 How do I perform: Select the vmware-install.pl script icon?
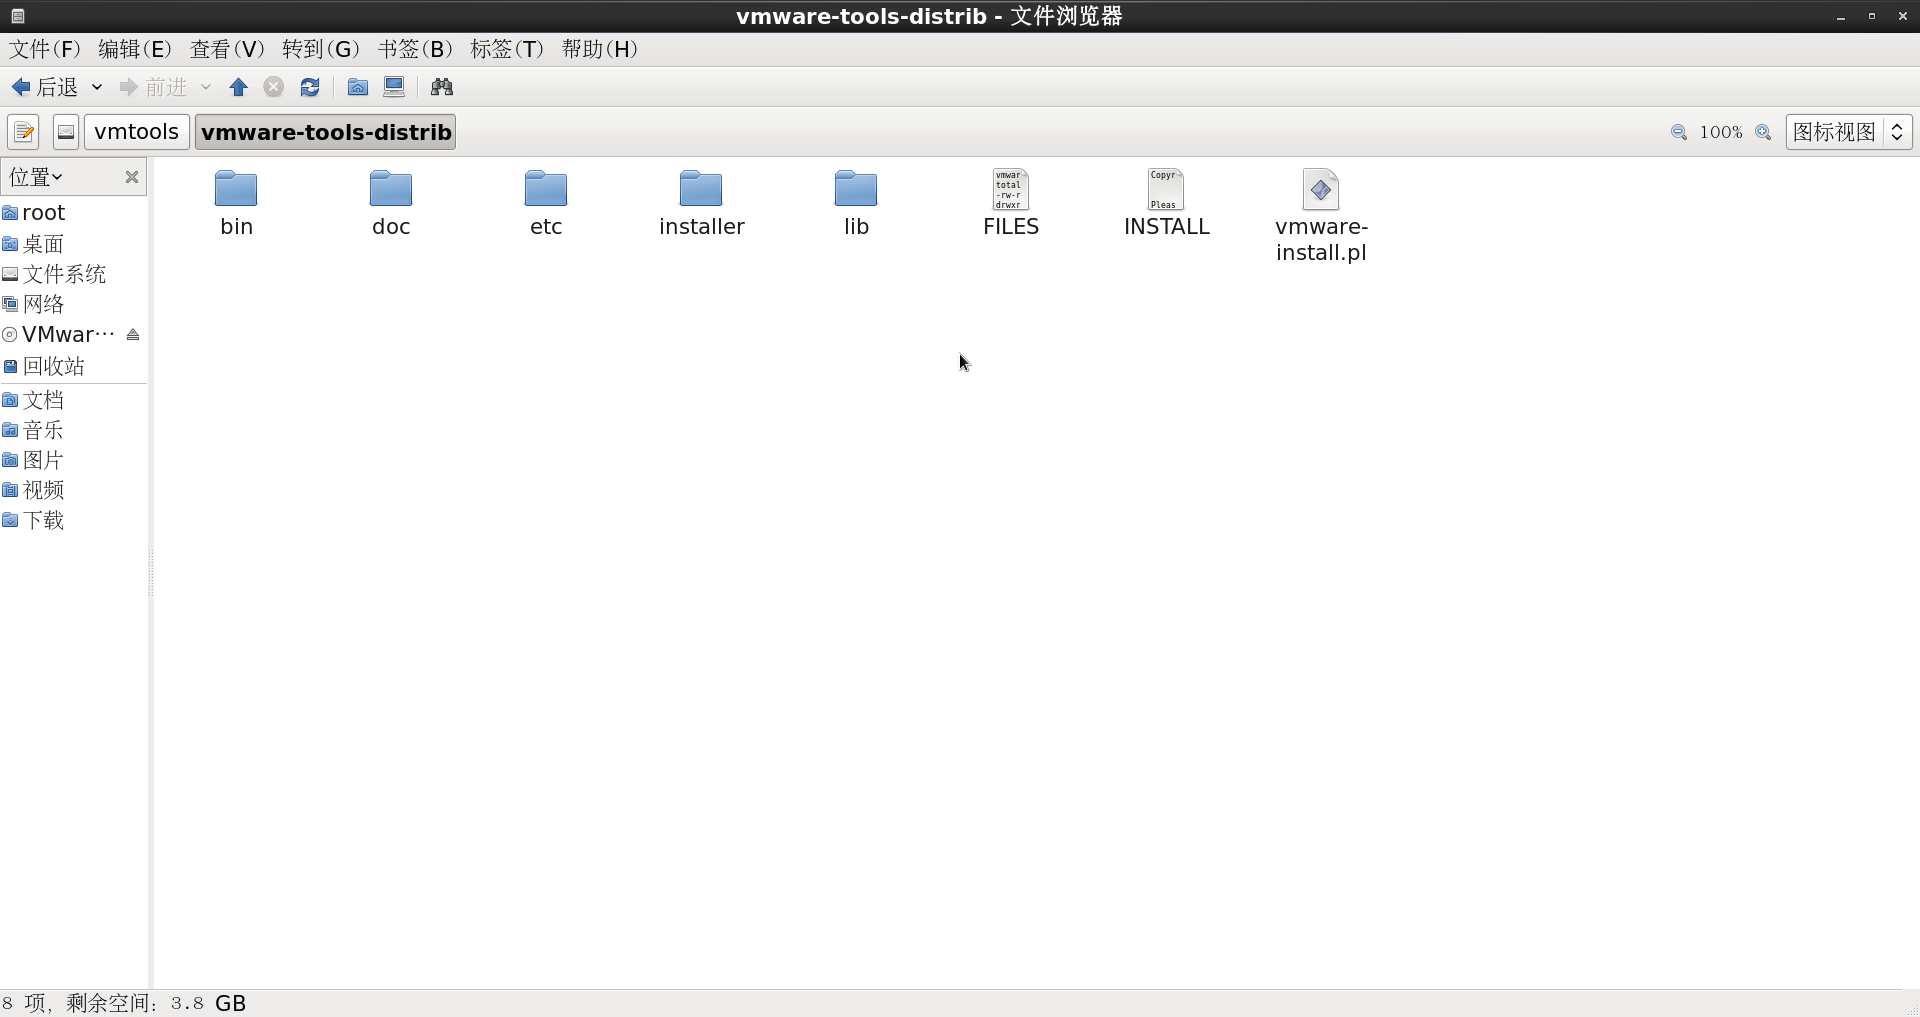point(1321,189)
